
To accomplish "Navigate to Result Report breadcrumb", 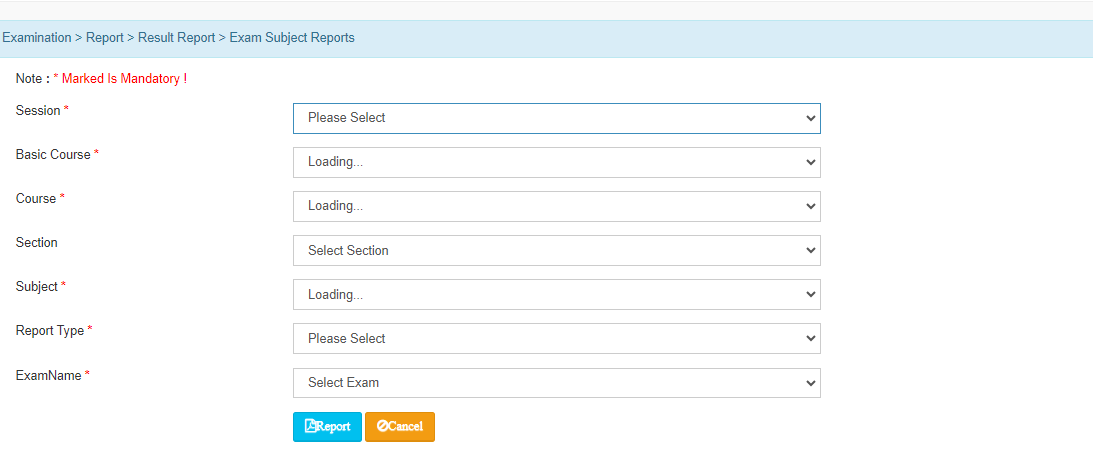I will tap(176, 38).
